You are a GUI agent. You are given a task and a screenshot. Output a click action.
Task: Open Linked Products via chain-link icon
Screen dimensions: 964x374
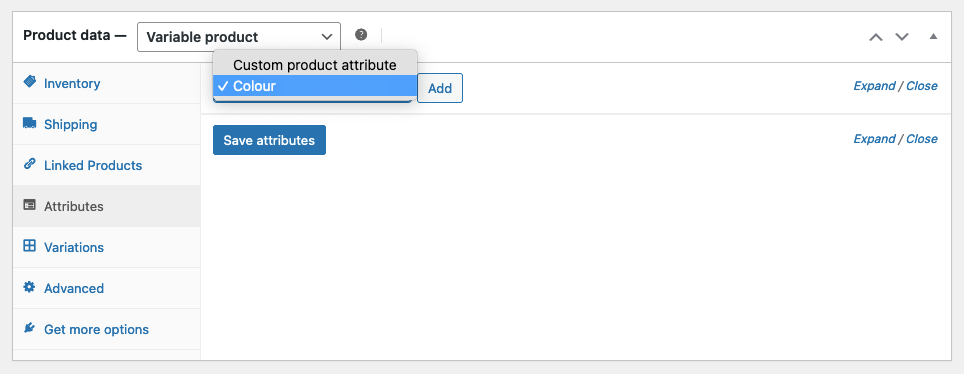[30, 164]
